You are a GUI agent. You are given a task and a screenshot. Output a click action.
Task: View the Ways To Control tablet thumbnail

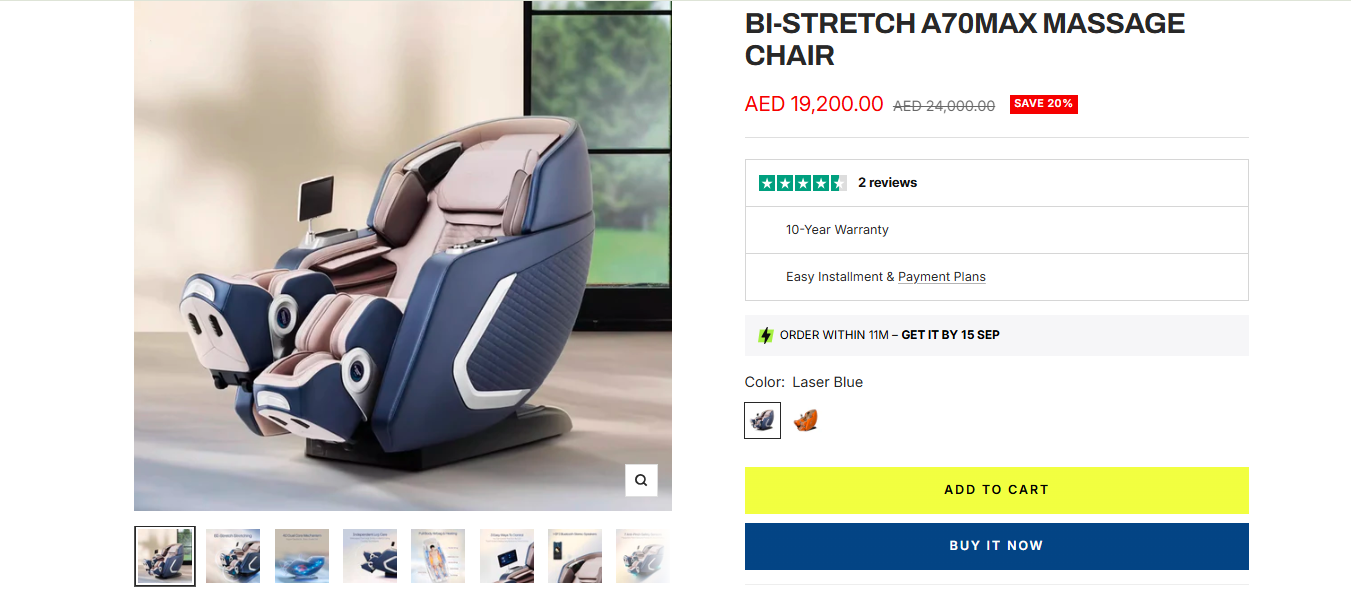pos(507,556)
